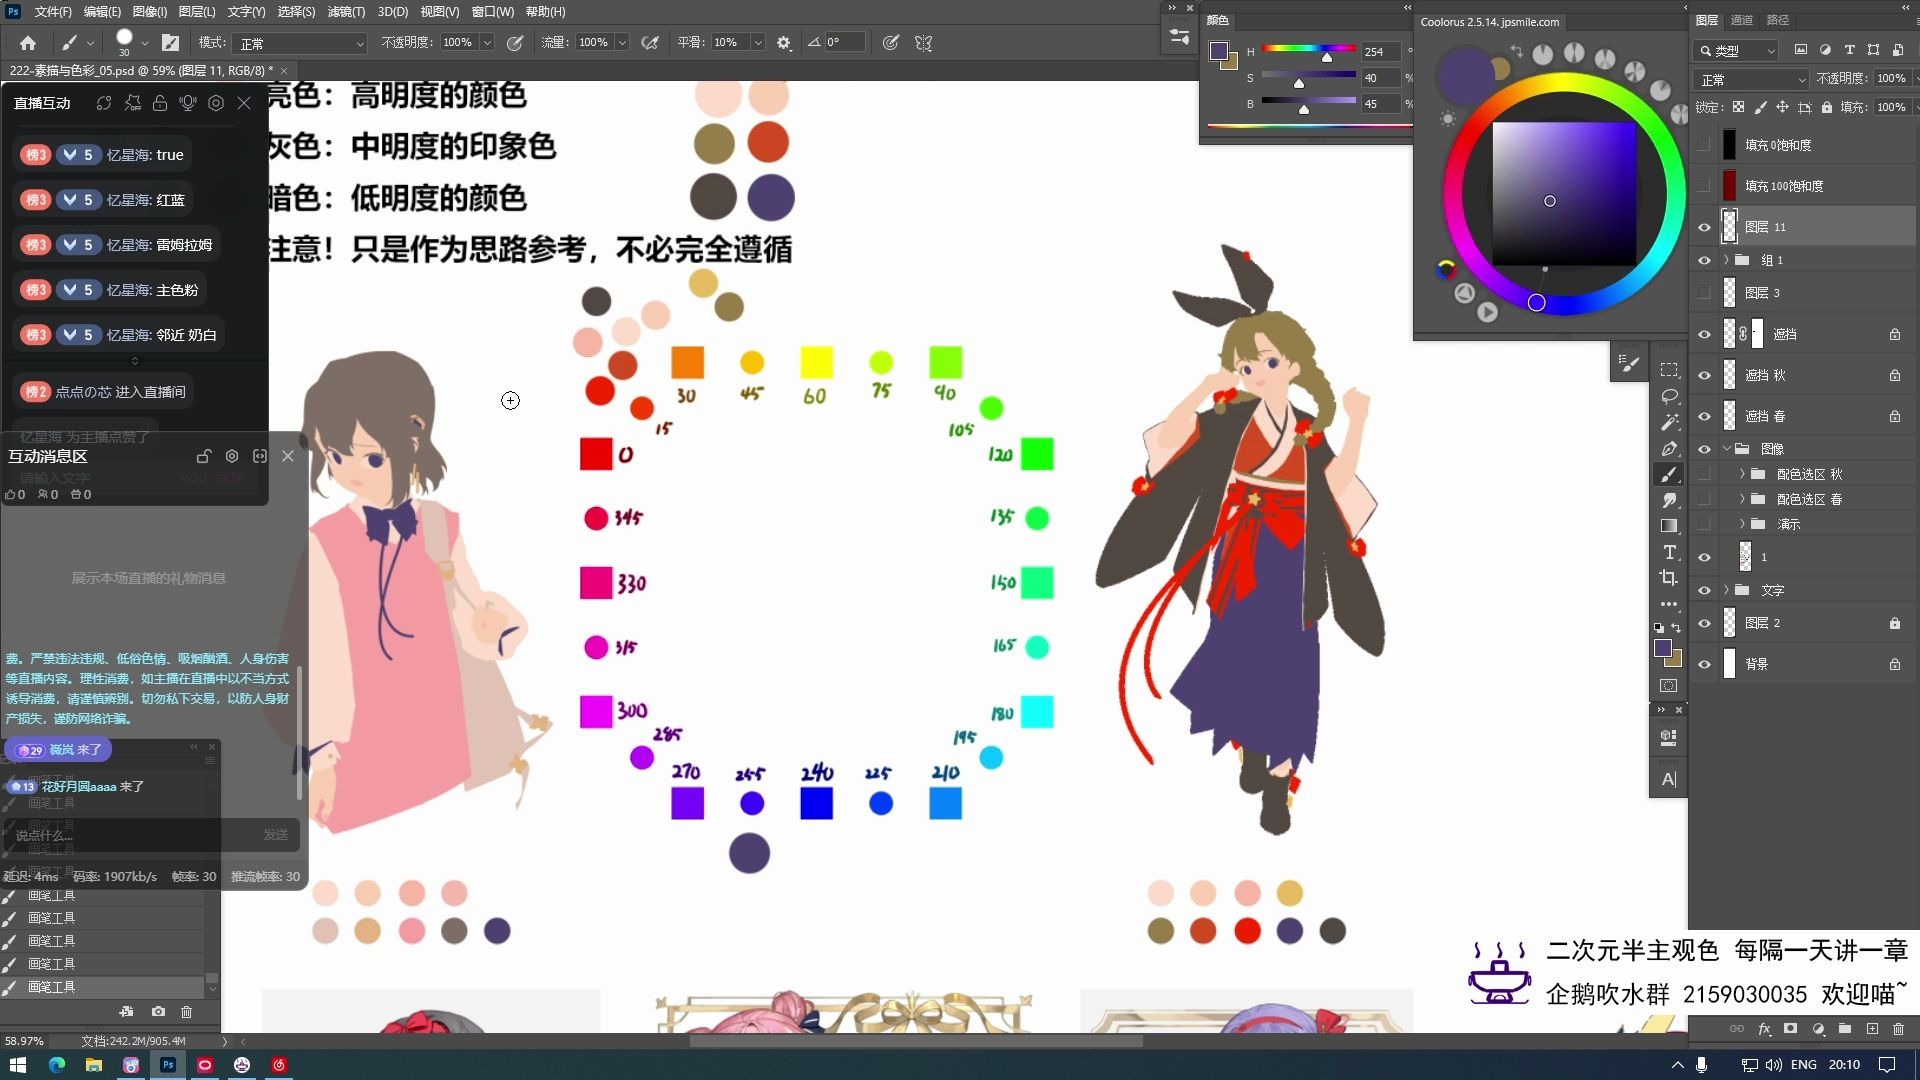Show layer 填充 0饱和度
This screenshot has height=1080, width=1920.
tap(1705, 145)
